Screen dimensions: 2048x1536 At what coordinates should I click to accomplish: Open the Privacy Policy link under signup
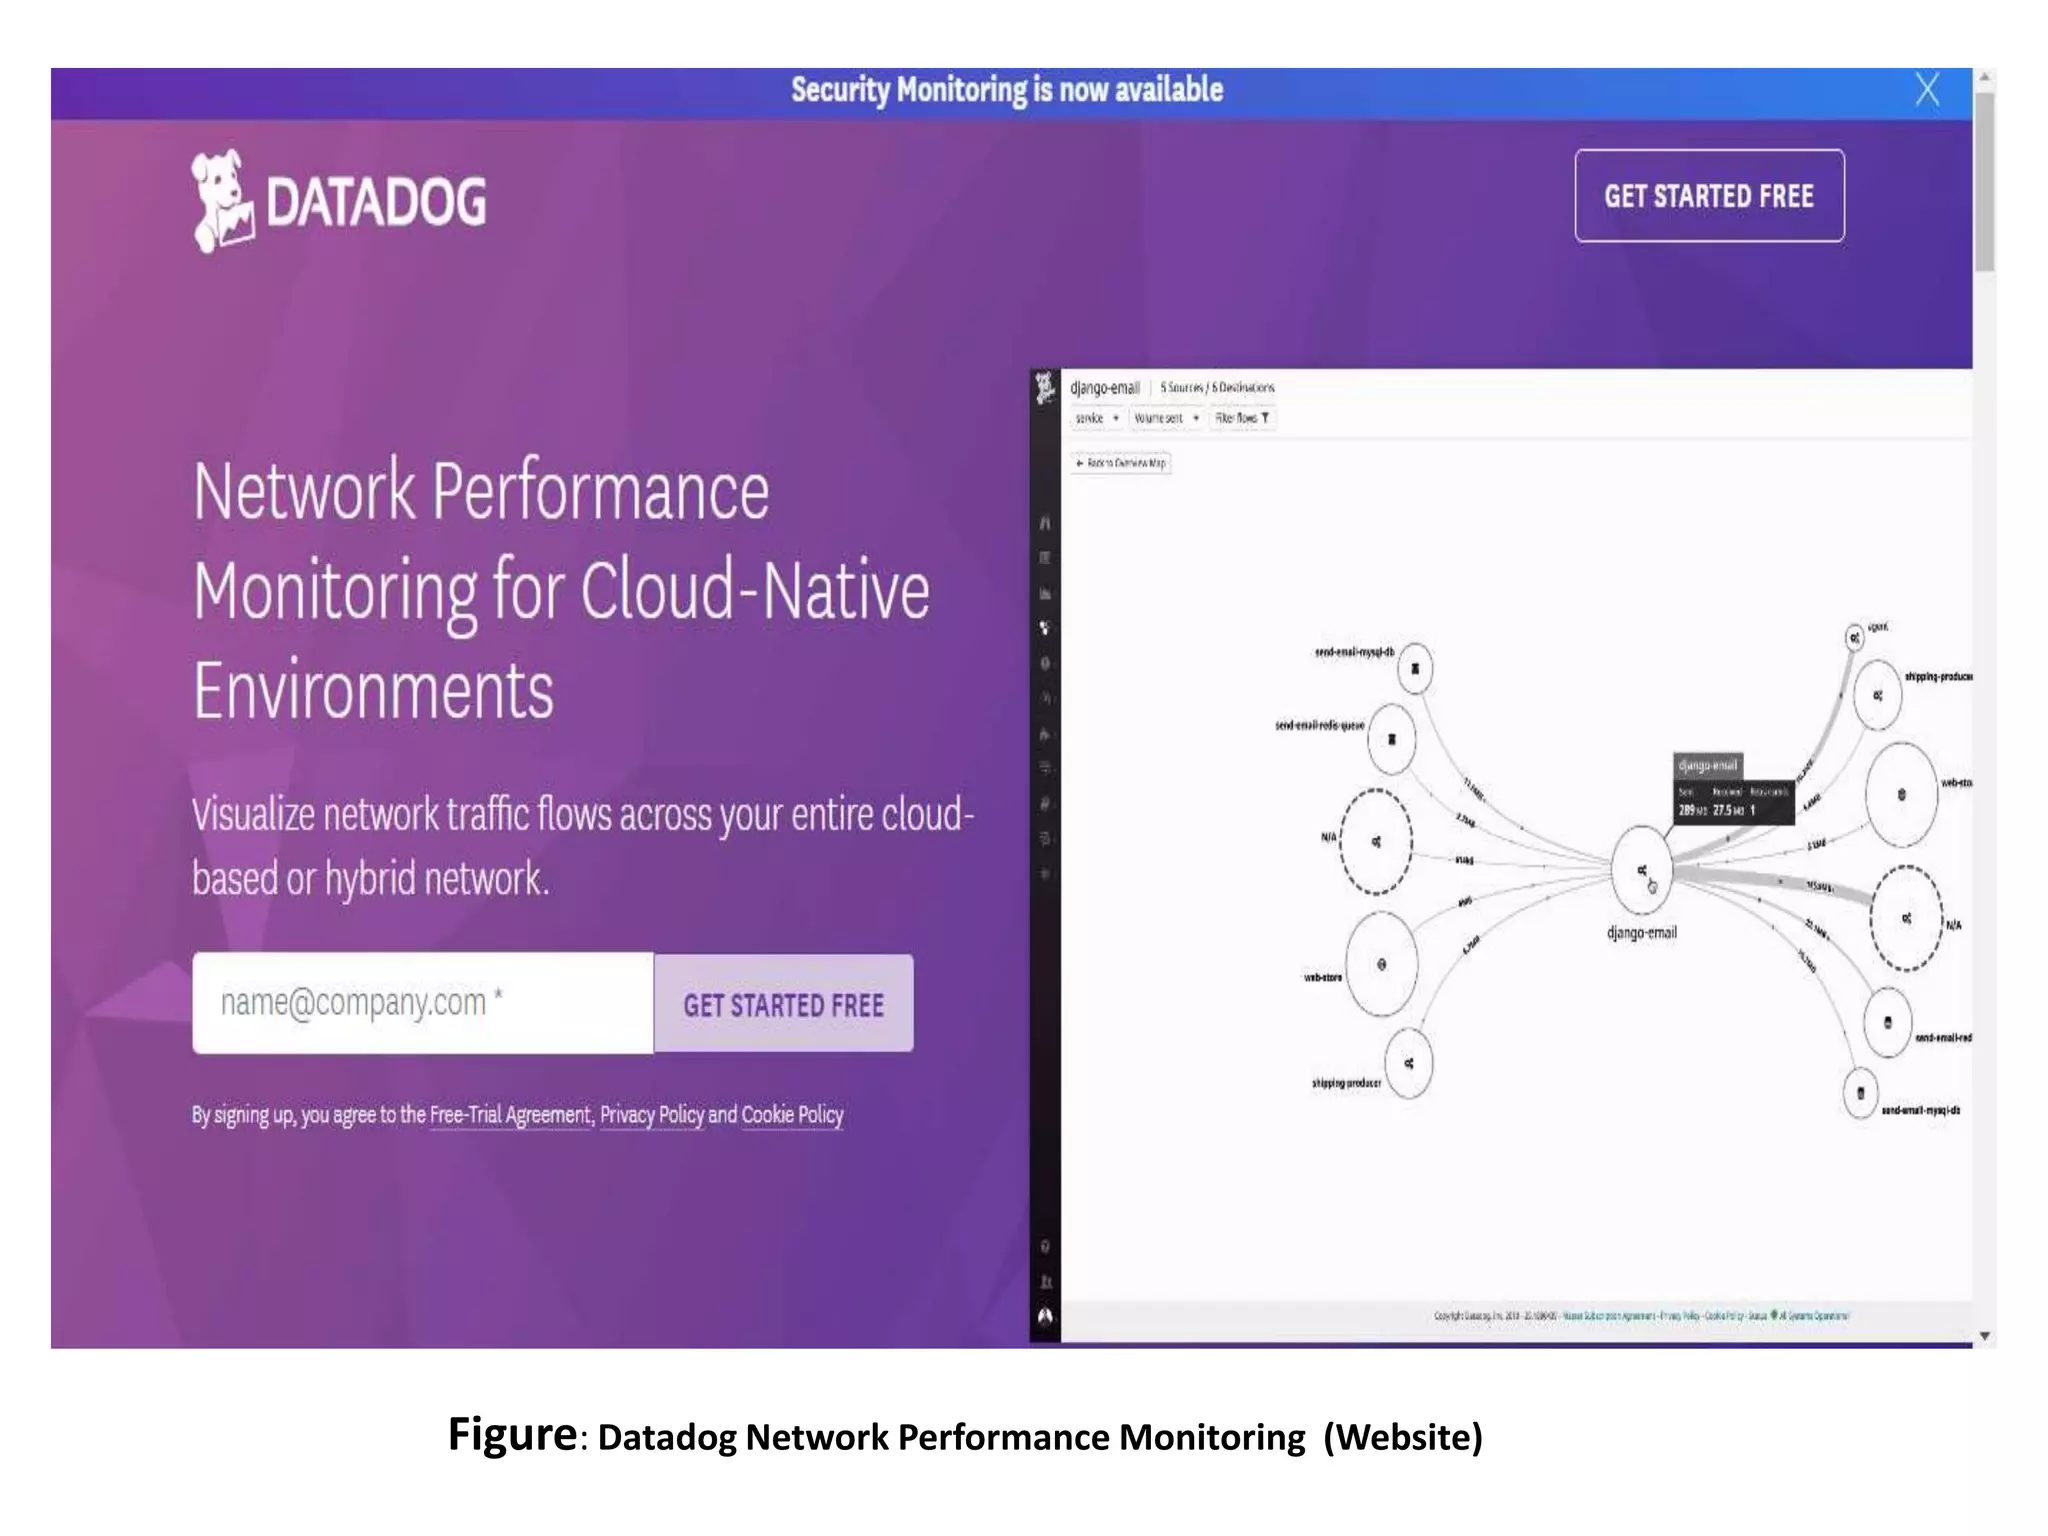(x=652, y=1115)
